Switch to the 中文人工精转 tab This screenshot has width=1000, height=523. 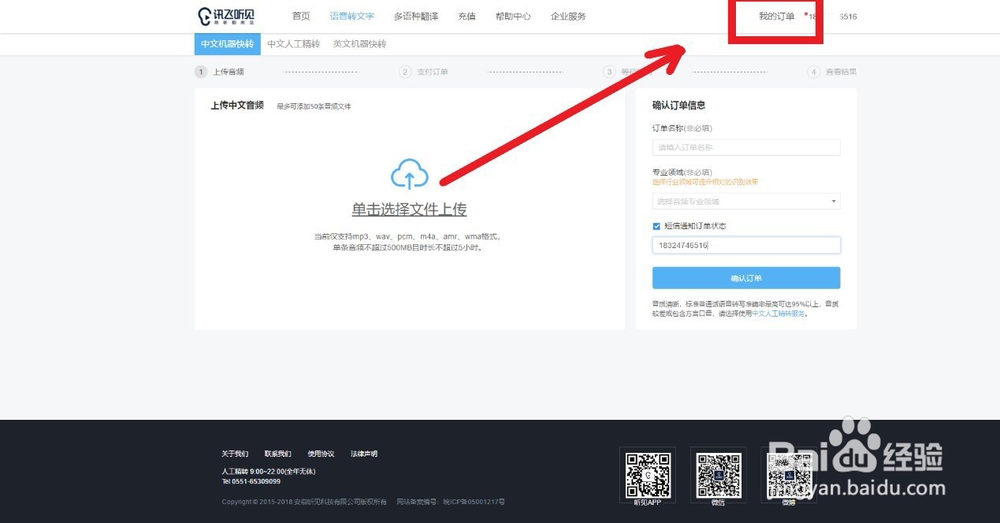pyautogui.click(x=293, y=44)
